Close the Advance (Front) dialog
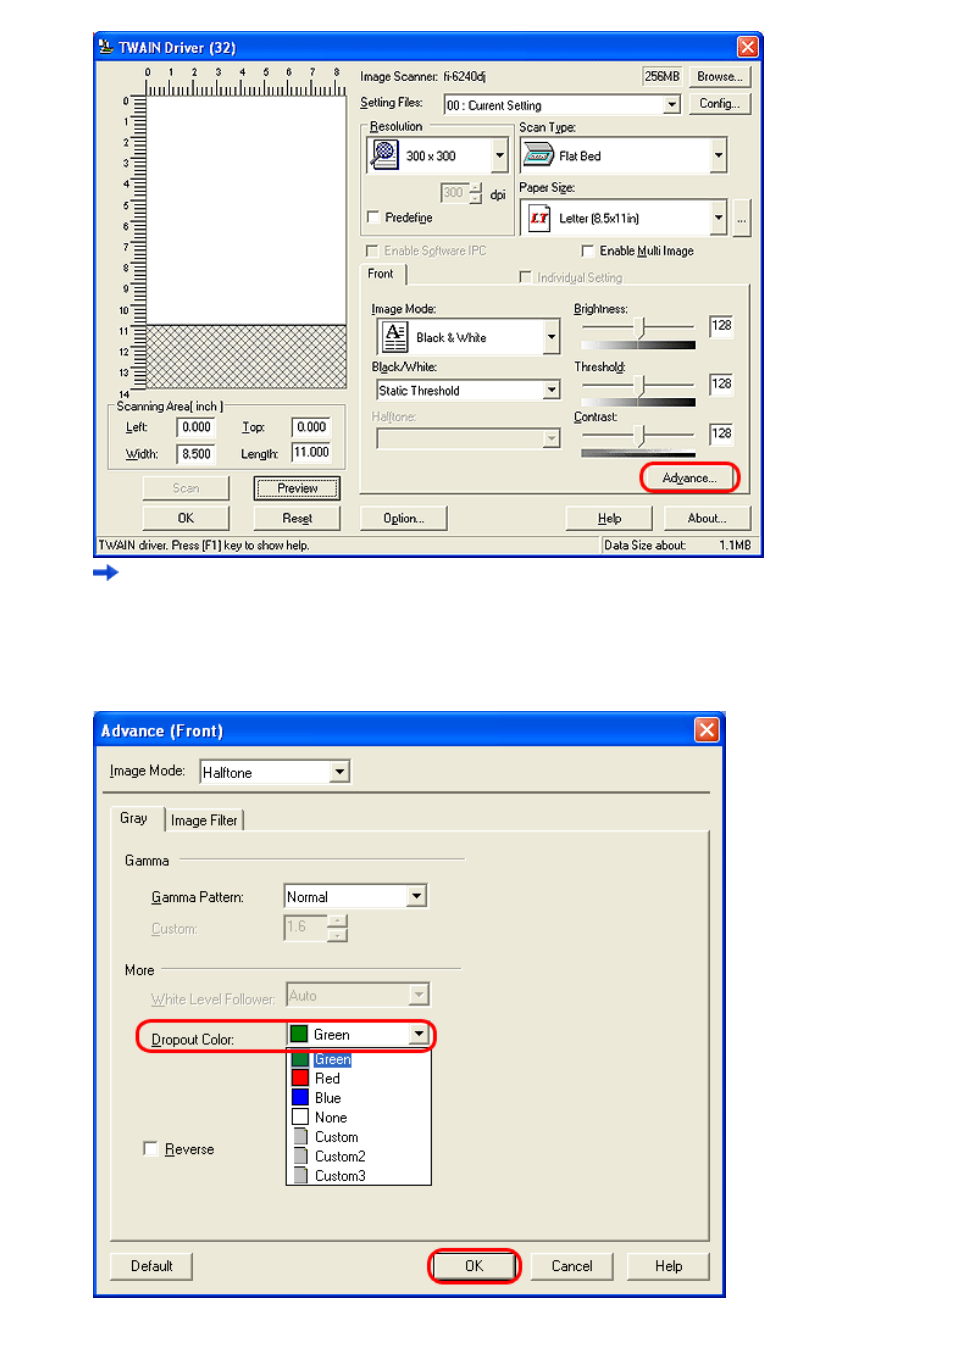 [707, 730]
